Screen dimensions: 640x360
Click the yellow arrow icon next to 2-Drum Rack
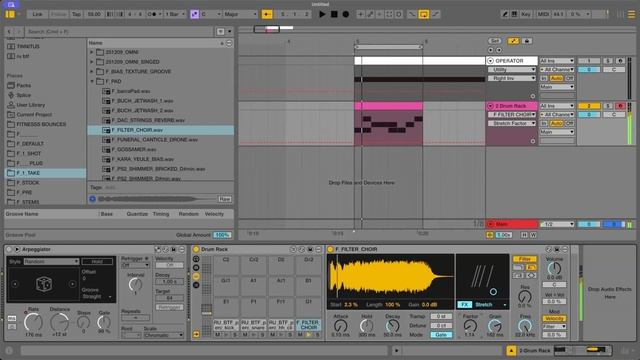(511, 350)
